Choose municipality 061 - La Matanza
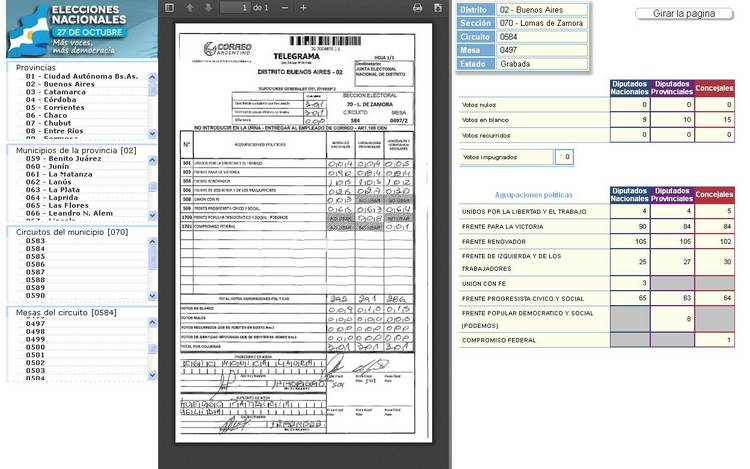The image size is (750, 469). [61, 174]
